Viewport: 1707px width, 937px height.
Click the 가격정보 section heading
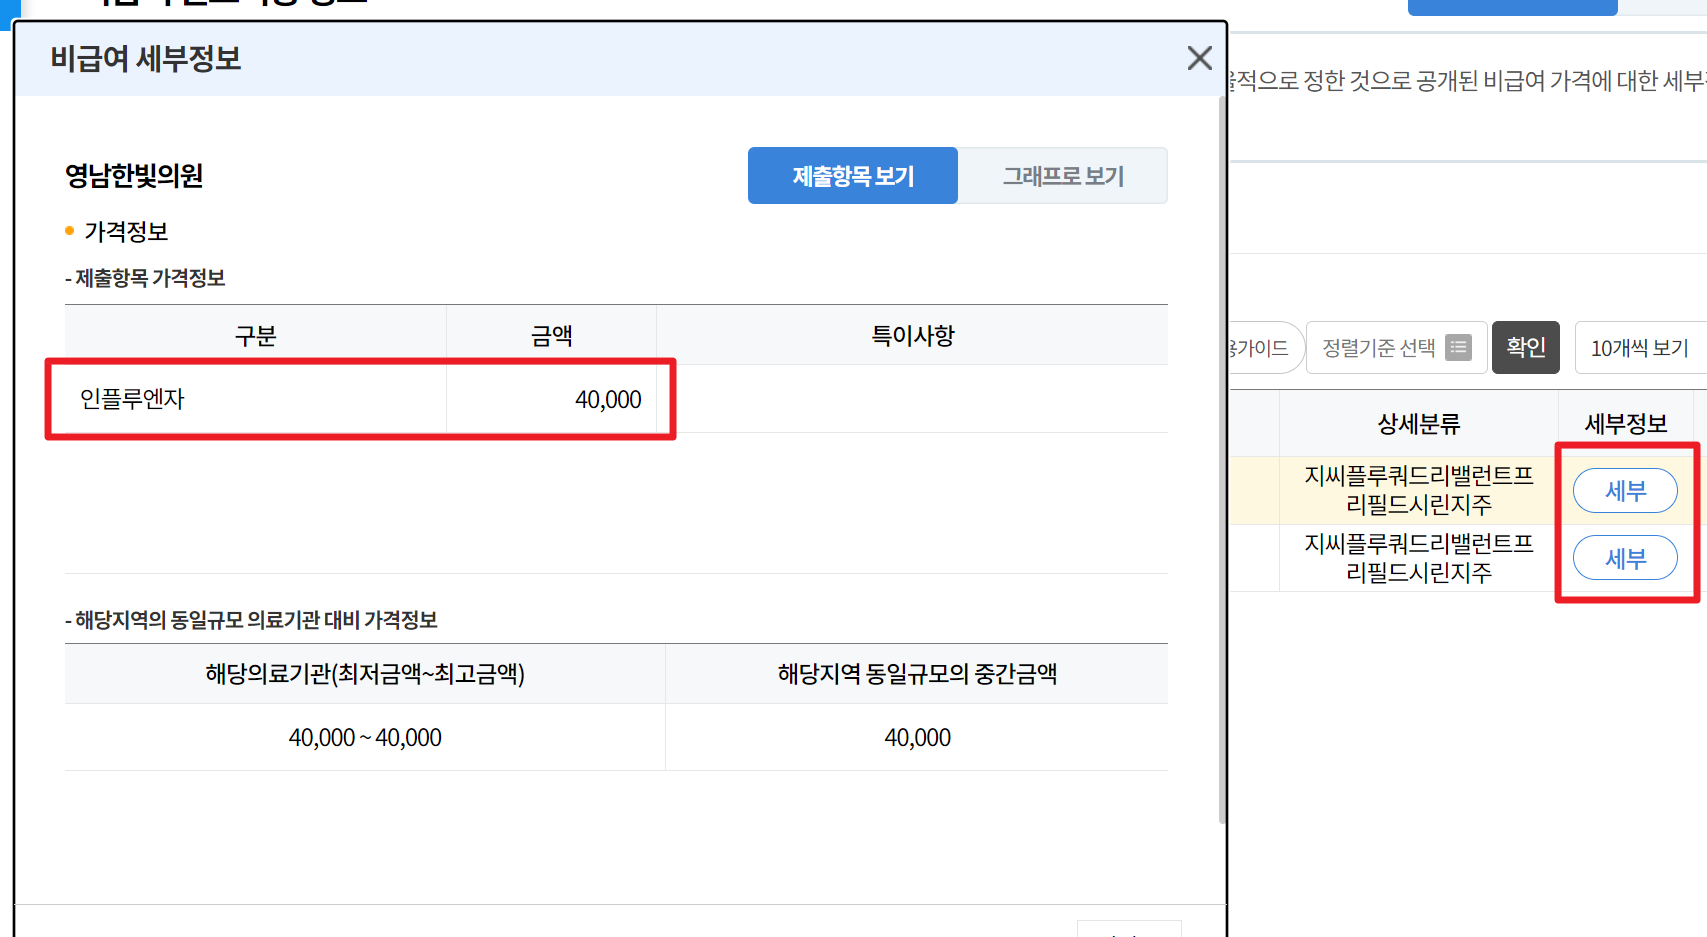126,232
